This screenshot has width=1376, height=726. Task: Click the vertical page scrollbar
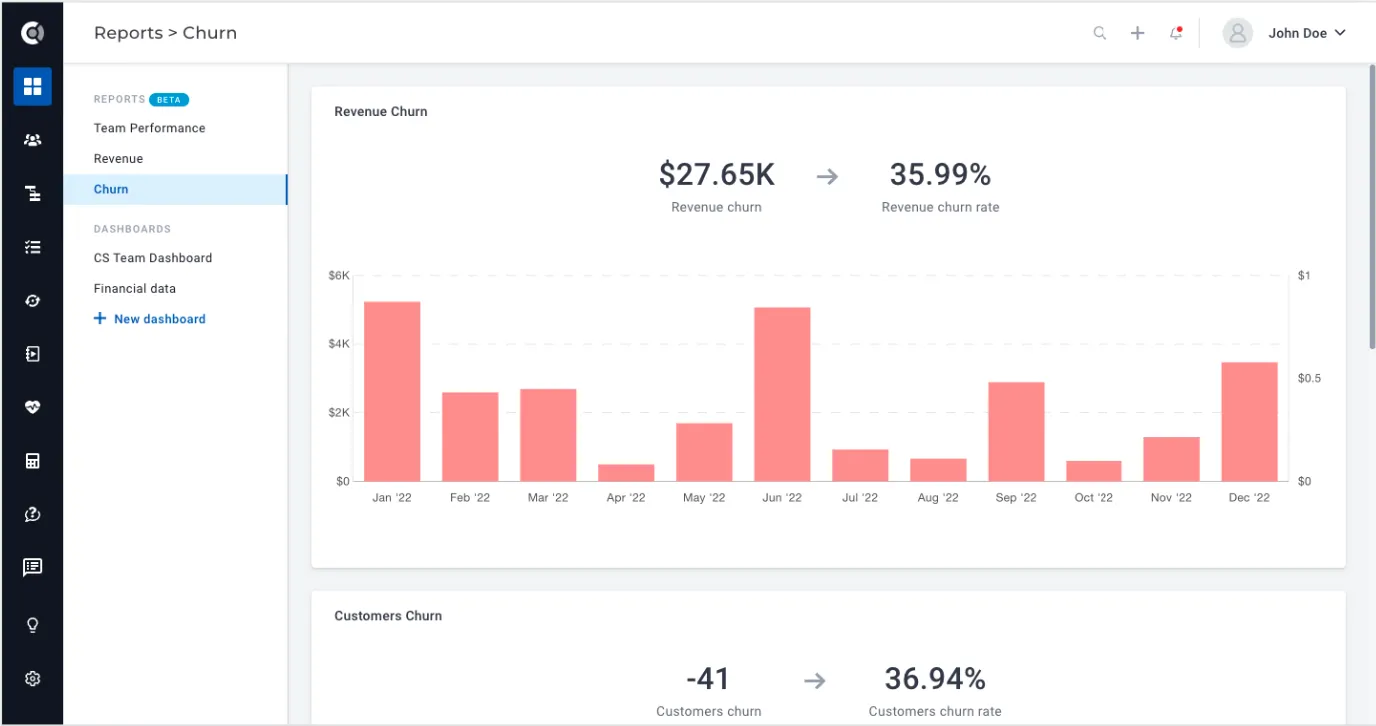[x=1372, y=208]
